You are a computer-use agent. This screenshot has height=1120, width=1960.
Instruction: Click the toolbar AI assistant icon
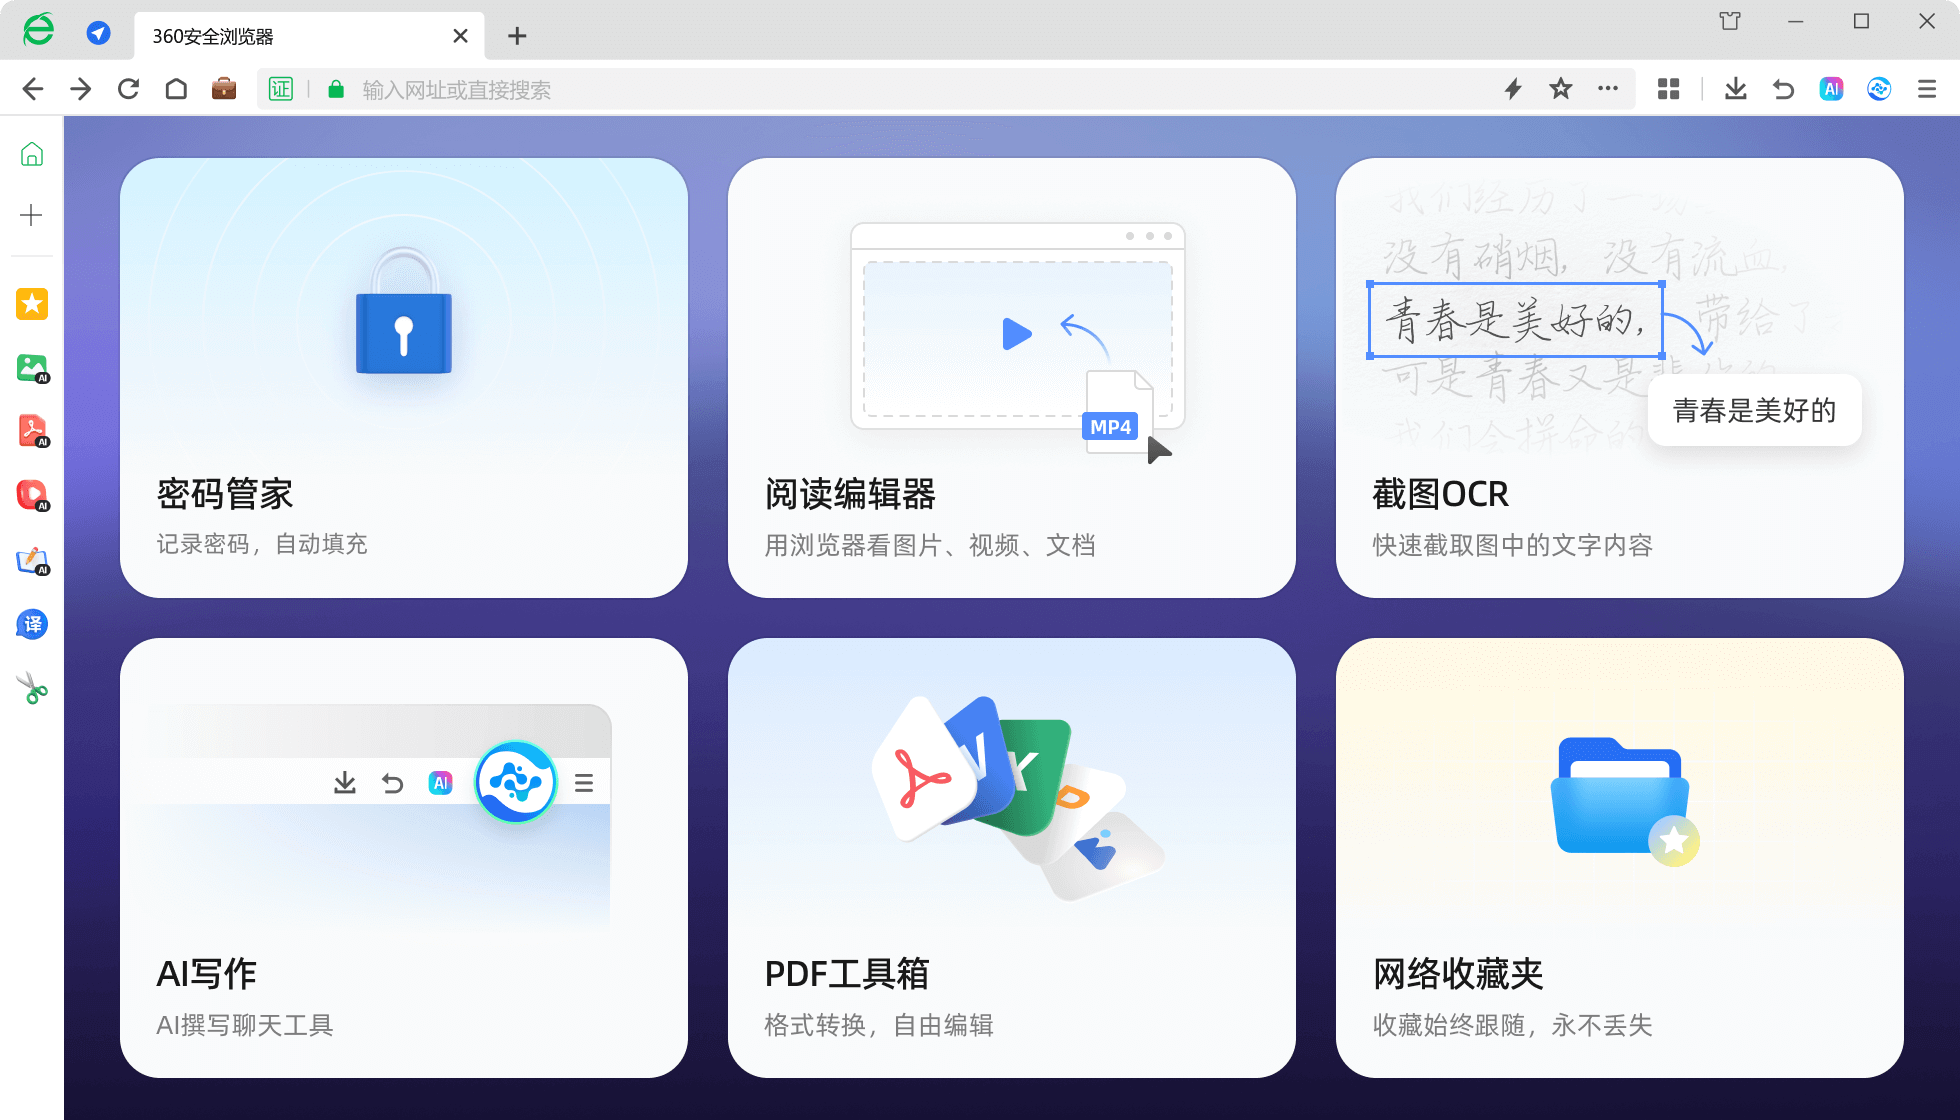point(1831,89)
